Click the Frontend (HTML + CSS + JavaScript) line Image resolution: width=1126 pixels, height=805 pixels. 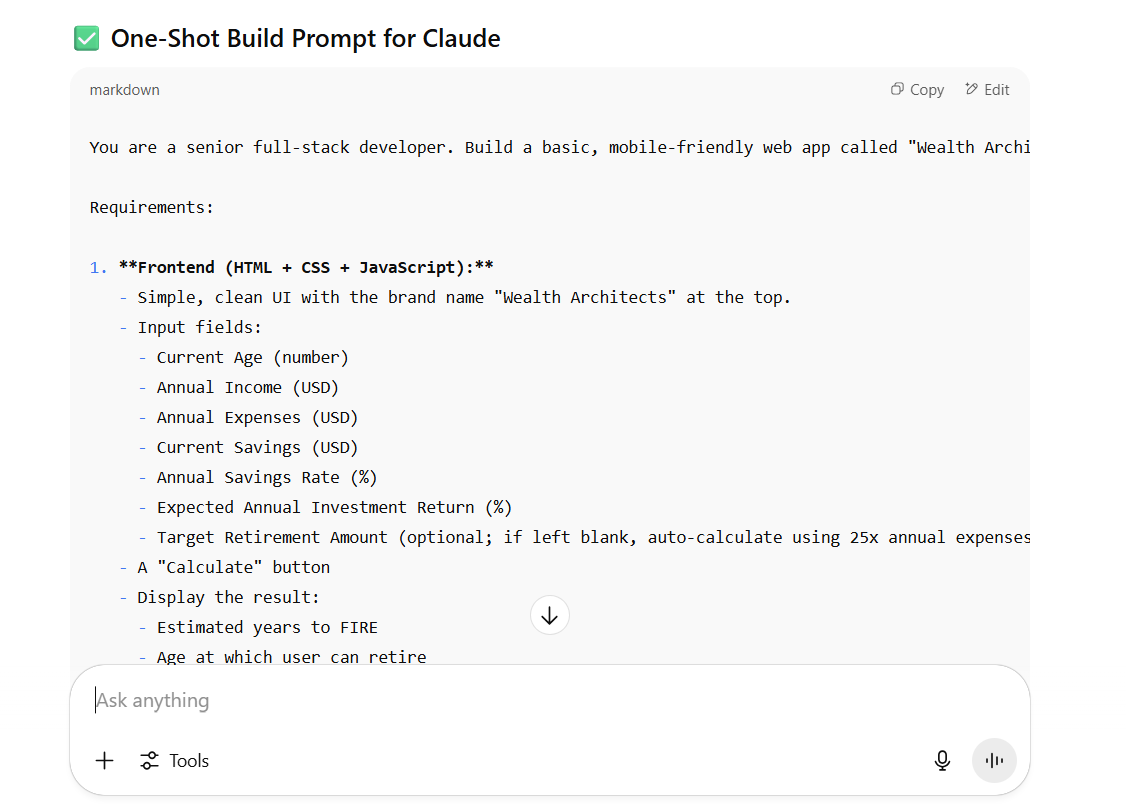pyautogui.click(x=307, y=268)
